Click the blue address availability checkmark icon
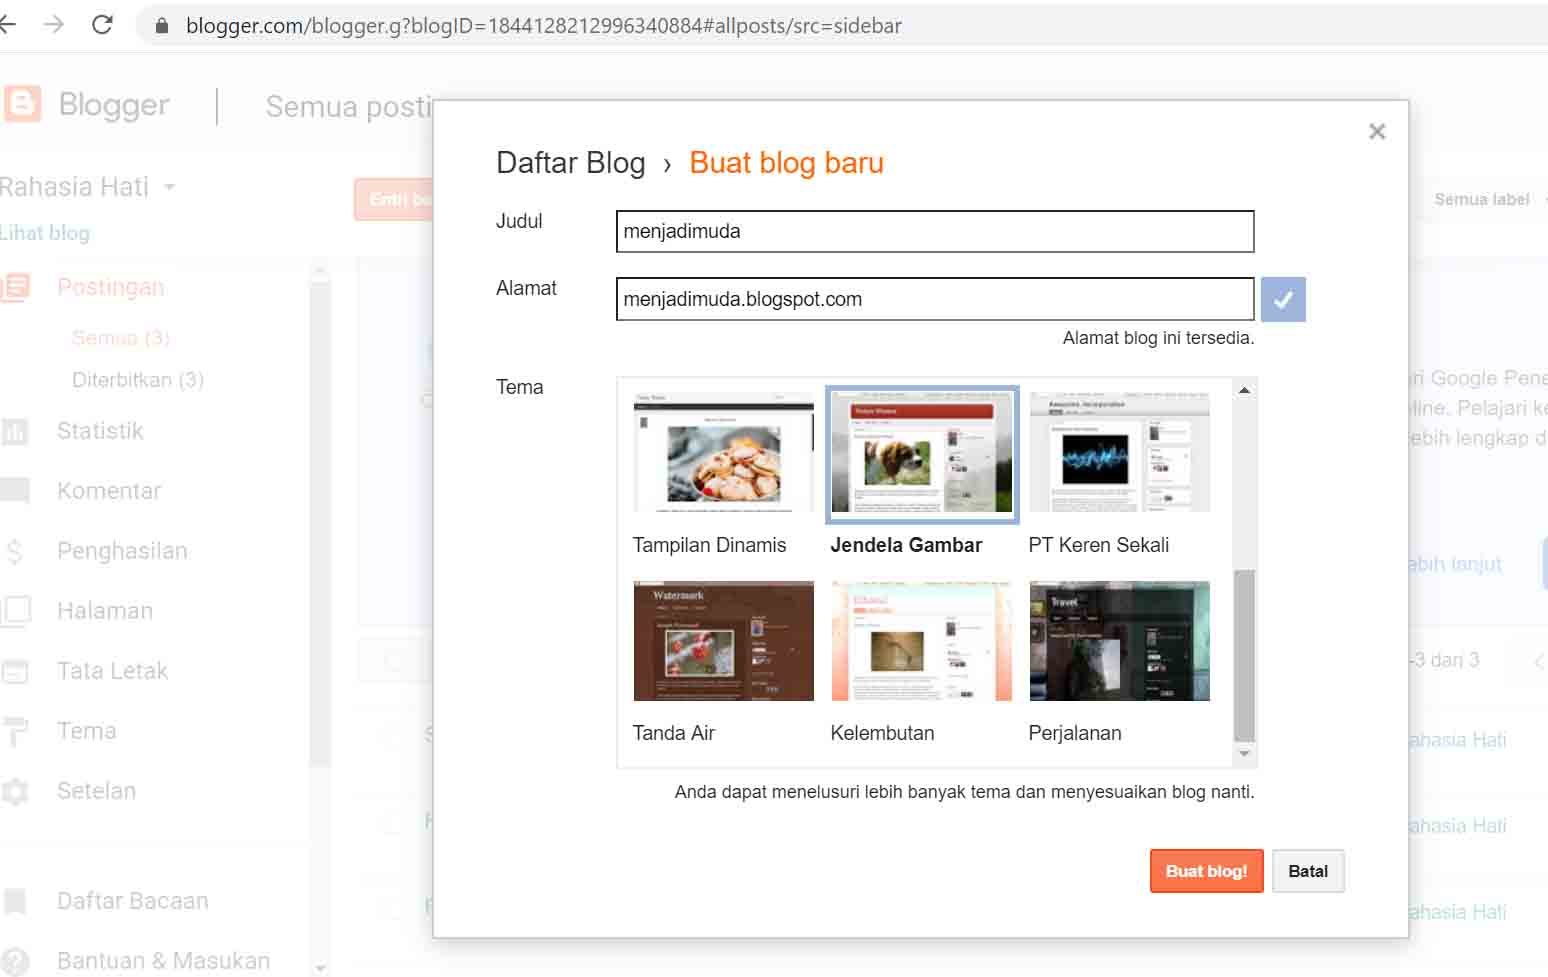Screen dimensions: 1548x977 tap(1283, 299)
